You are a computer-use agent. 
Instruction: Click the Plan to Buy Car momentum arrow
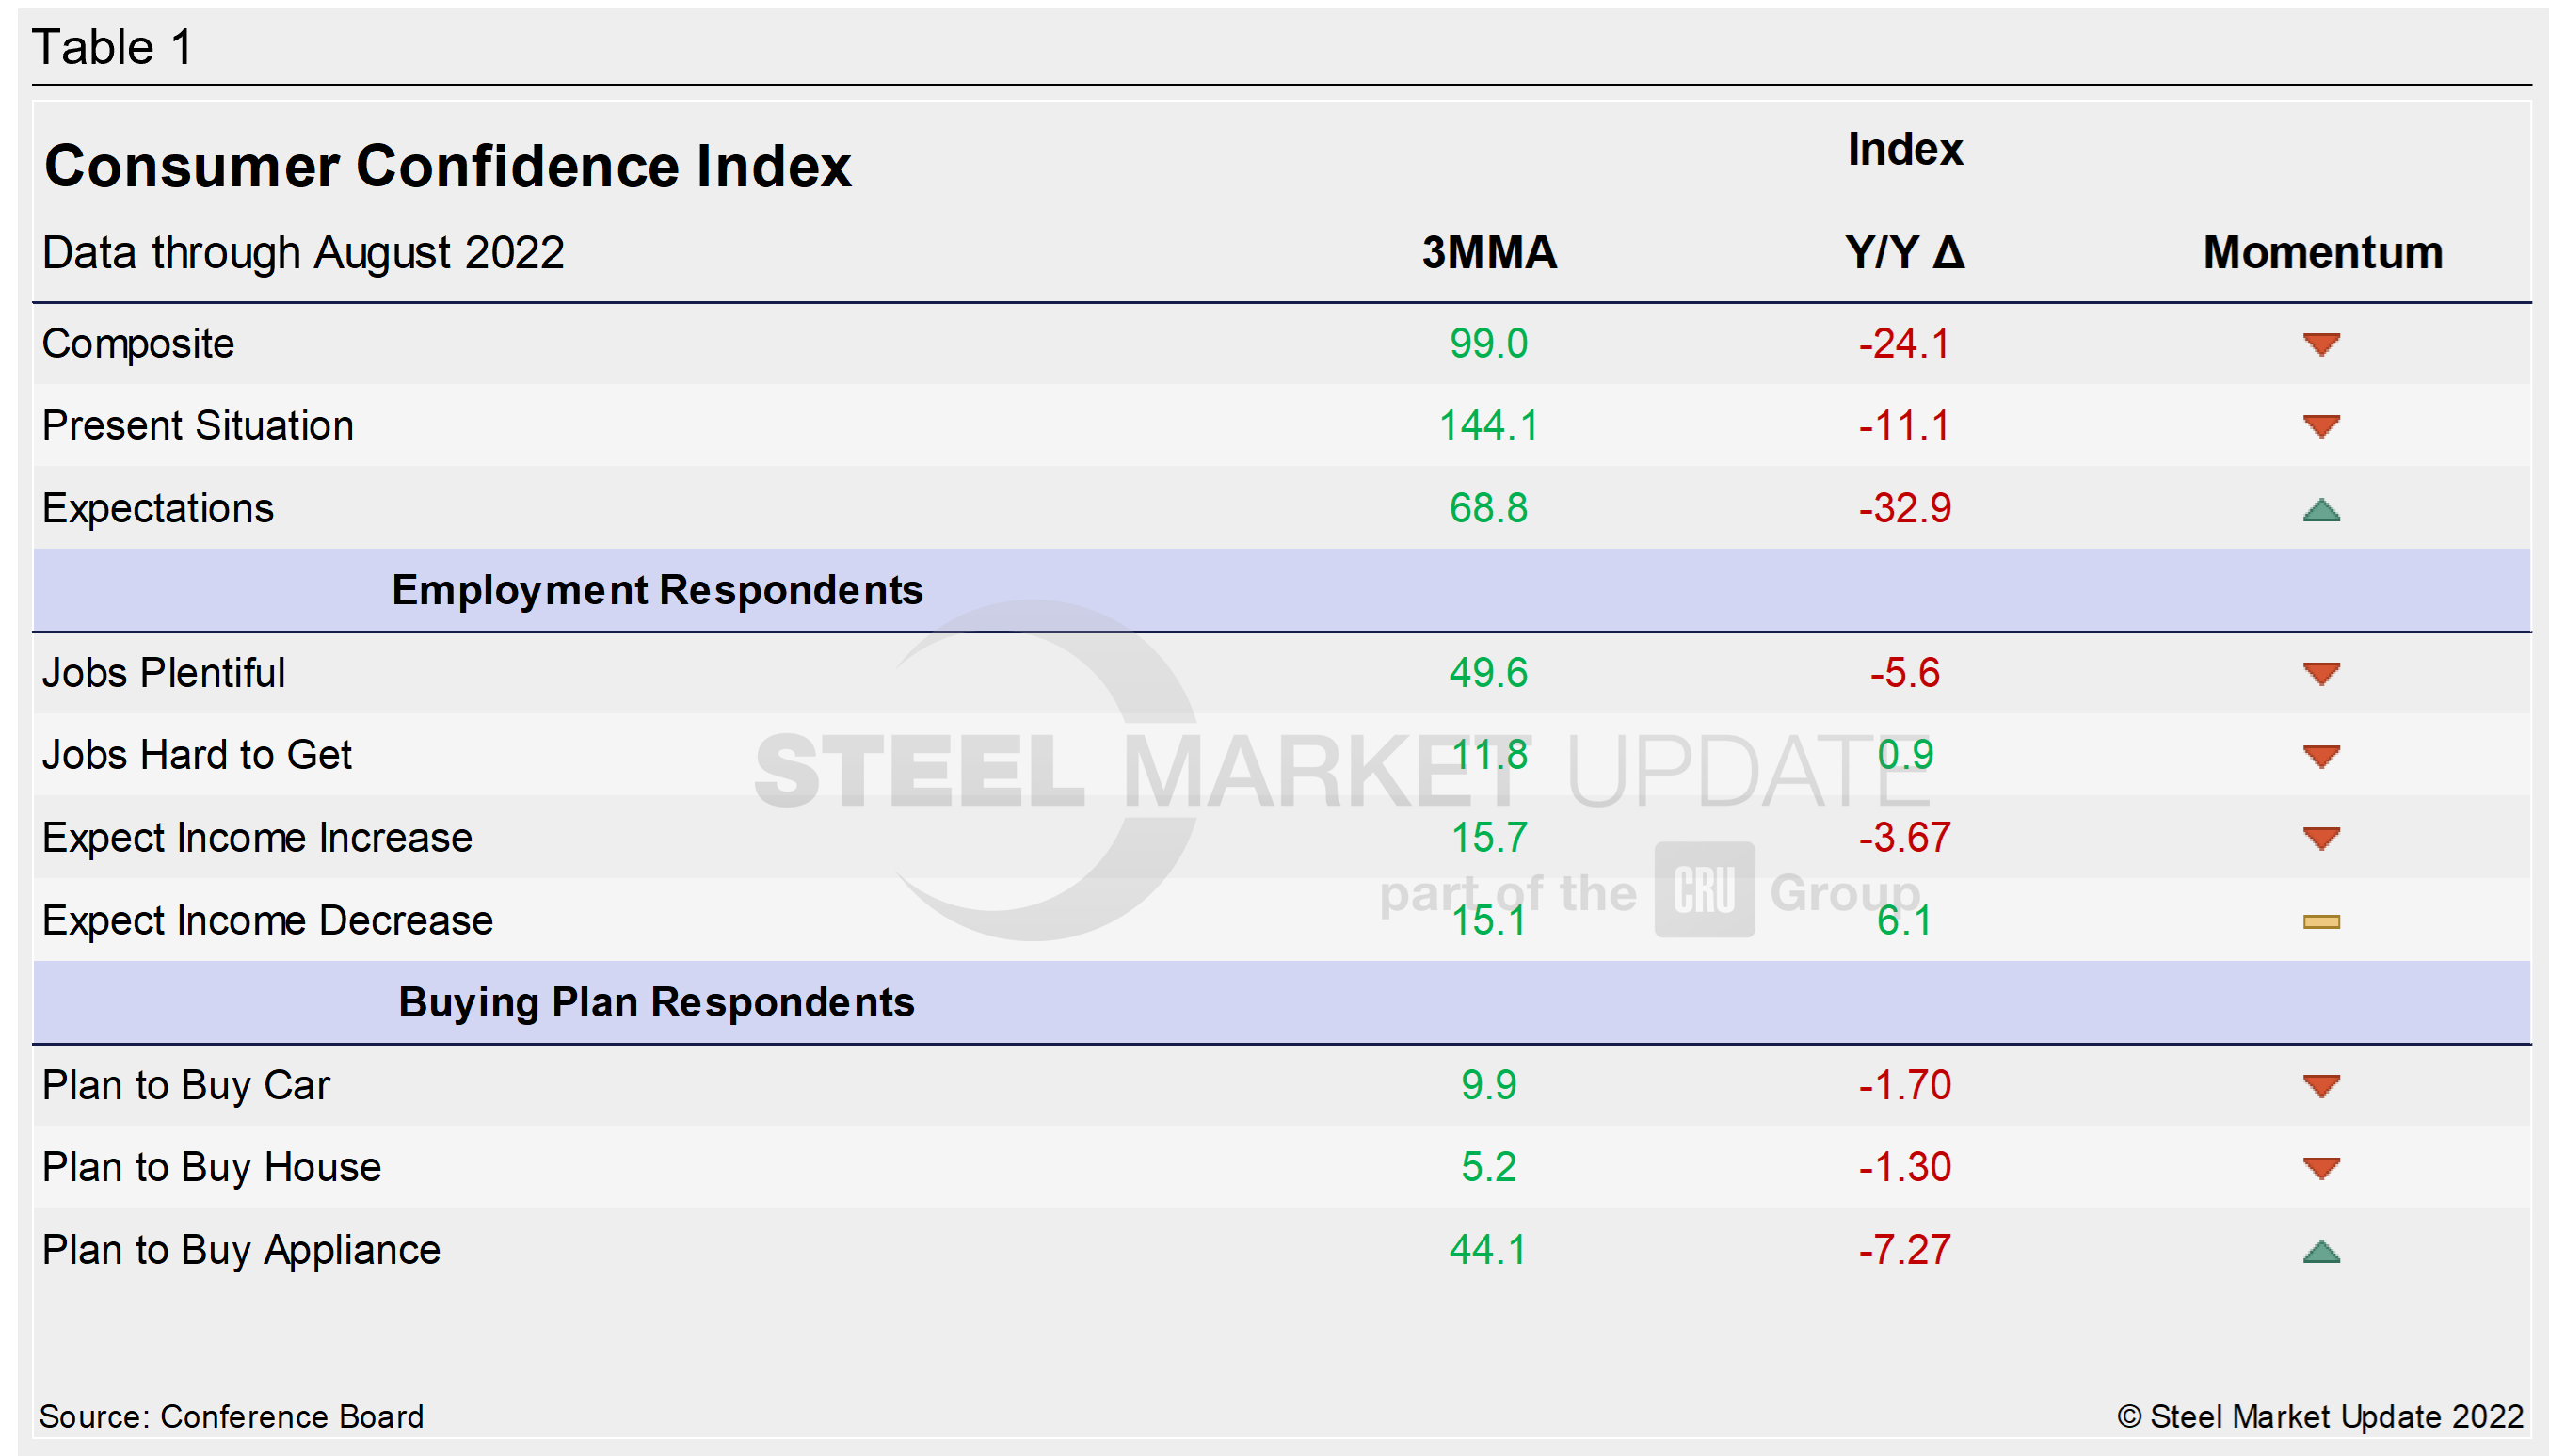(2321, 1085)
